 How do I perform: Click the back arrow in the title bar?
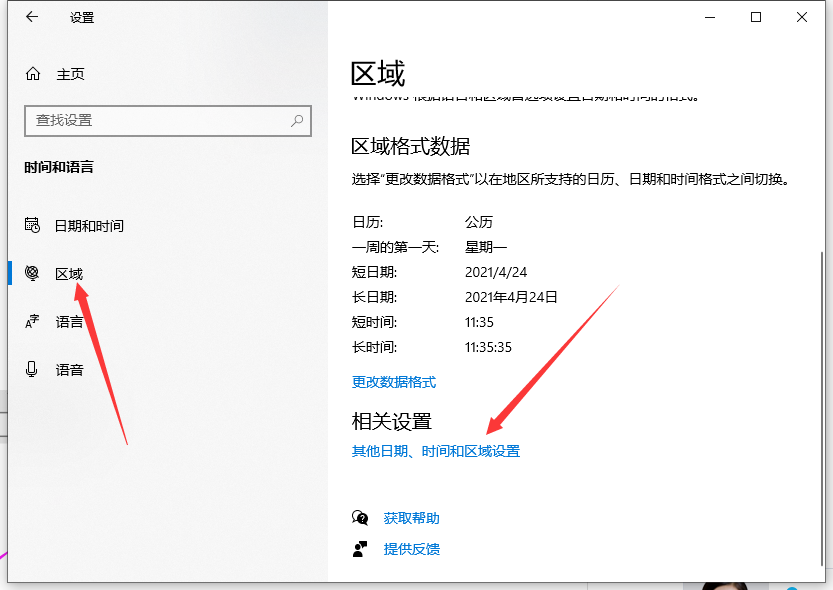pos(32,17)
